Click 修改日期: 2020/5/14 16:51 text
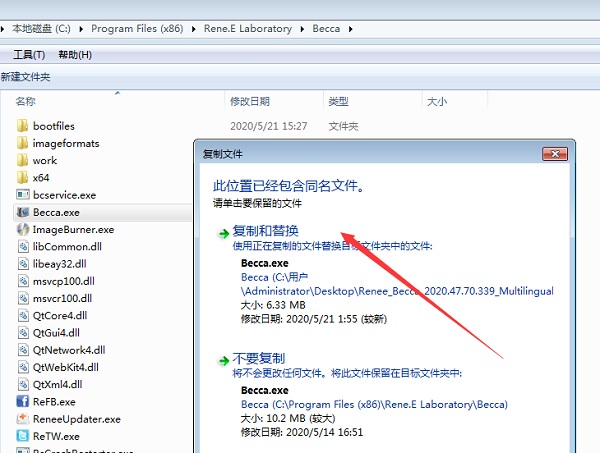Image resolution: width=600 pixels, height=453 pixels. coord(302,432)
